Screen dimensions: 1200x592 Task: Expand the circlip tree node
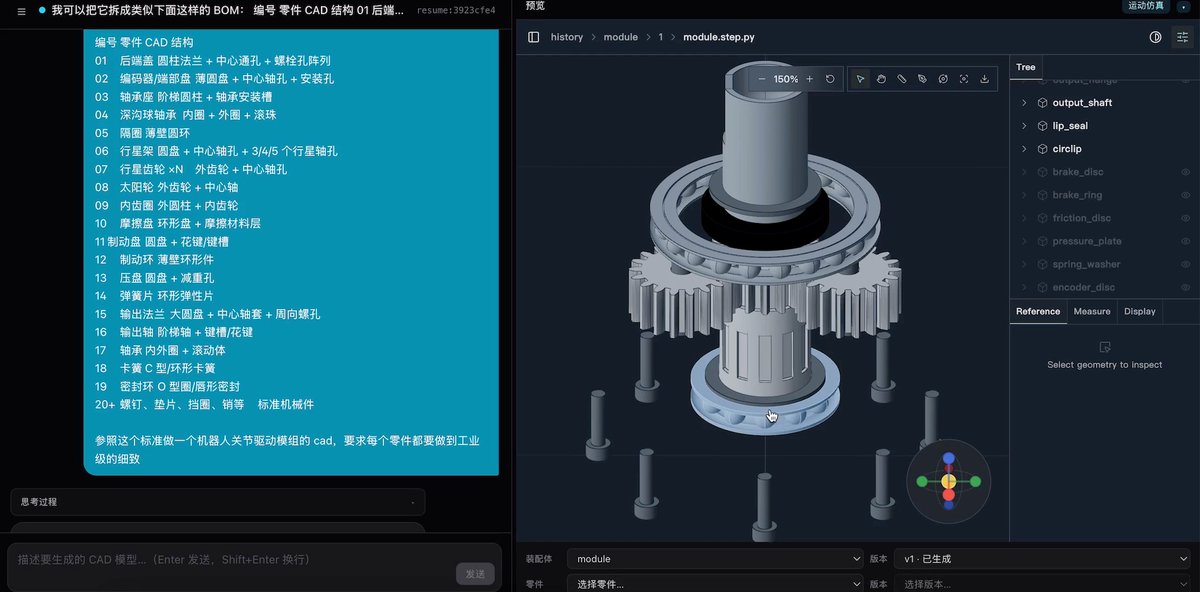point(1024,149)
